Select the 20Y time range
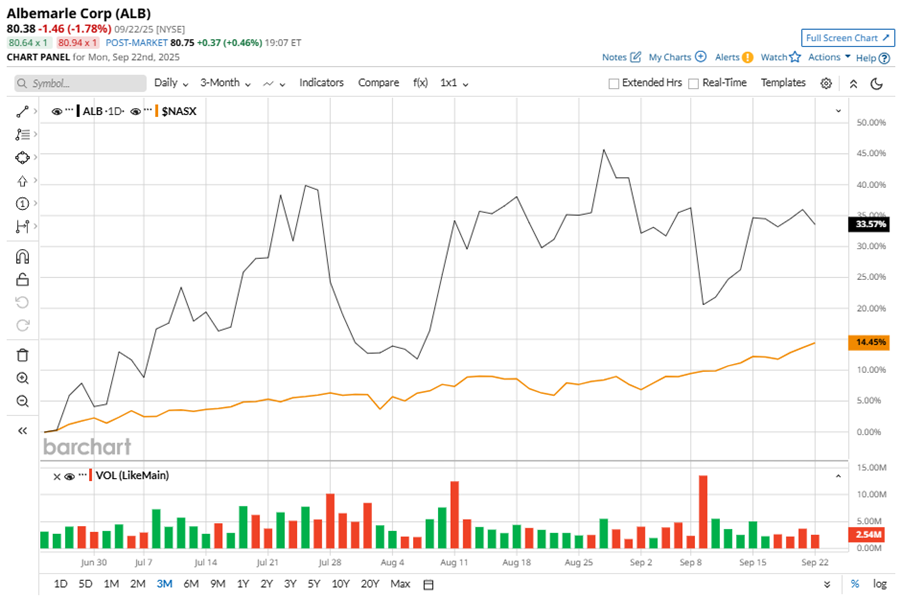 (370, 584)
